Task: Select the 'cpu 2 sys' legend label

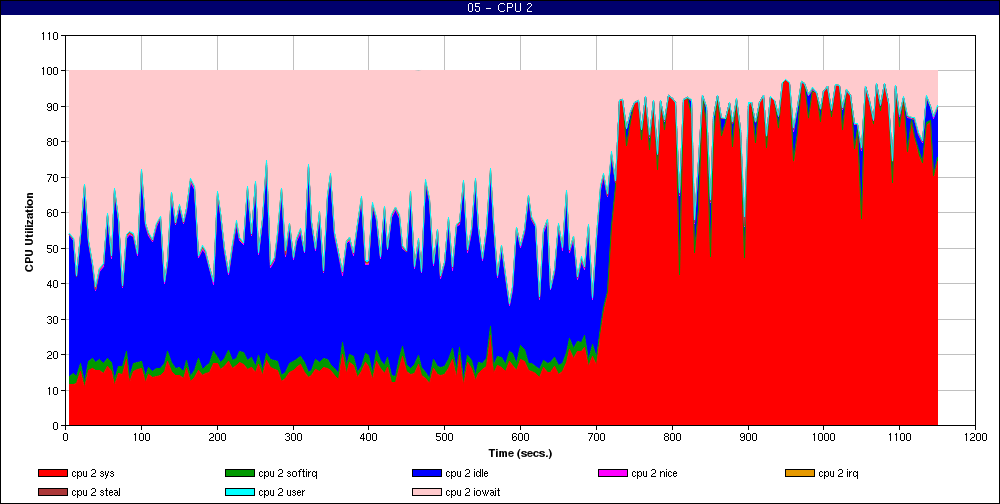Action: pyautogui.click(x=93, y=473)
